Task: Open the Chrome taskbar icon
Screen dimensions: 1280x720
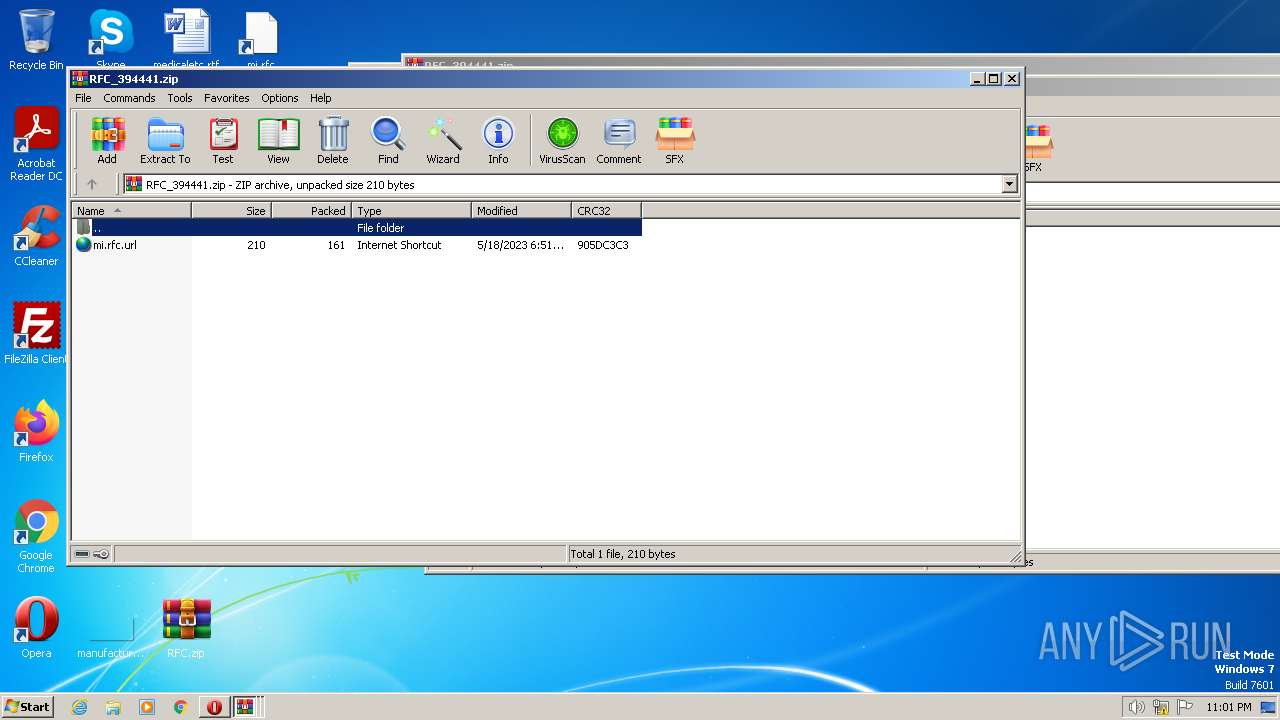Action: [181, 707]
